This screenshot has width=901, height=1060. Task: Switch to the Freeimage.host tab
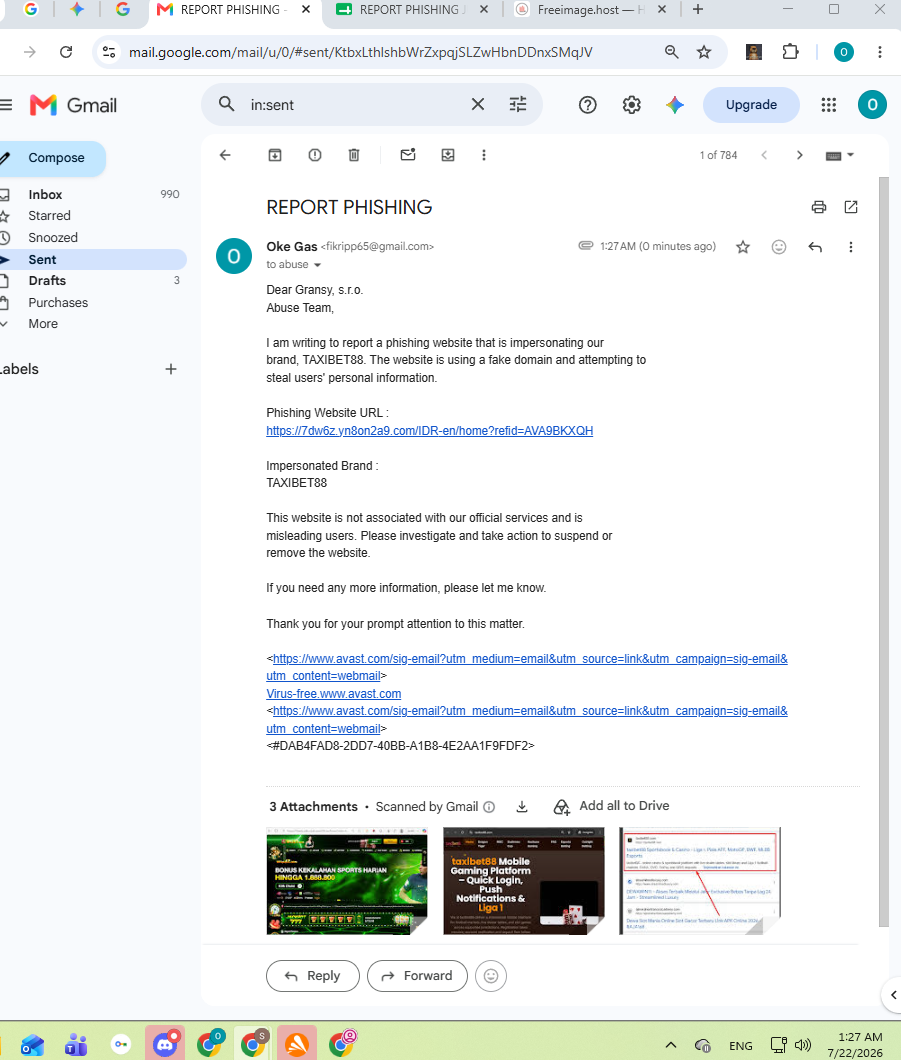coord(591,10)
